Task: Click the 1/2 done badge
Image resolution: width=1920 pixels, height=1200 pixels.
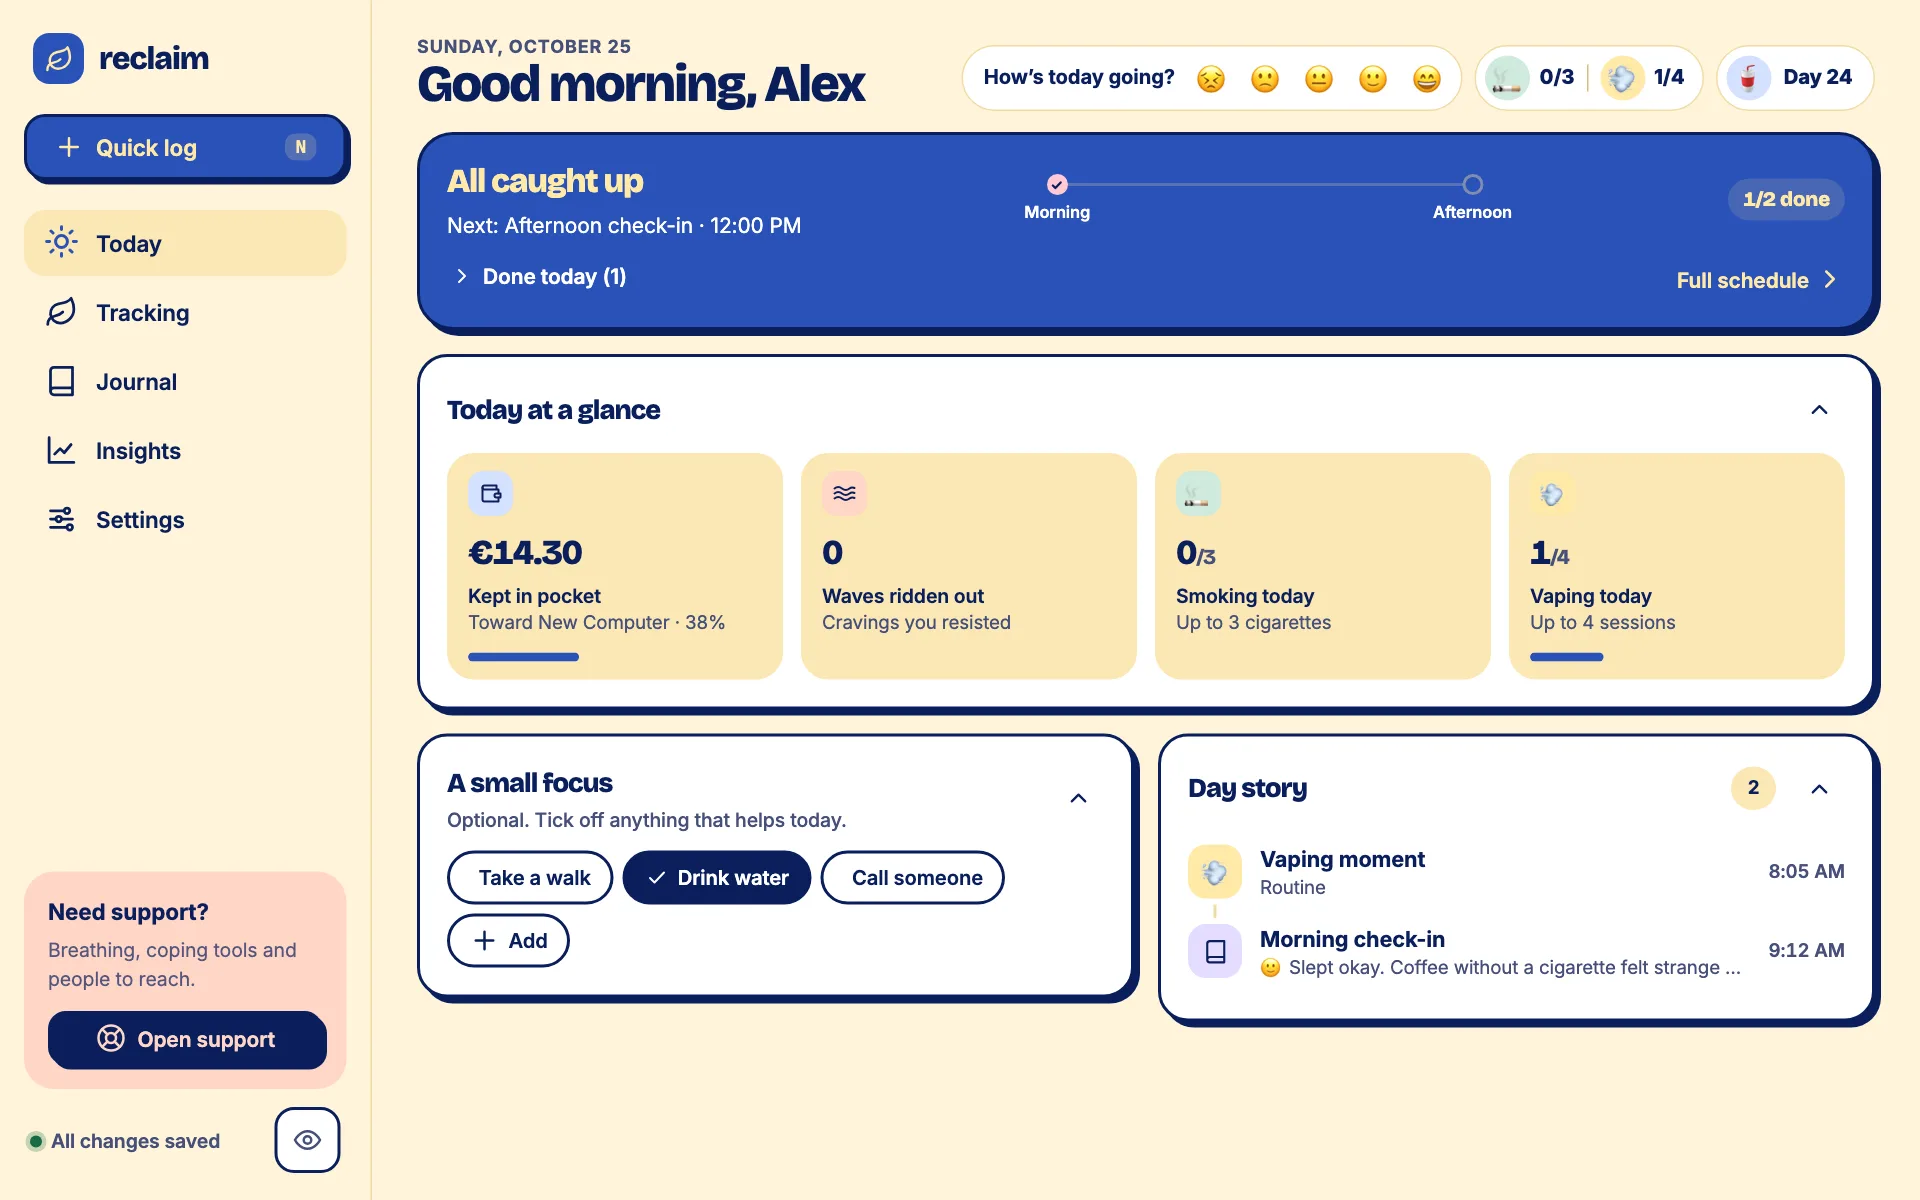Action: [x=1786, y=199]
